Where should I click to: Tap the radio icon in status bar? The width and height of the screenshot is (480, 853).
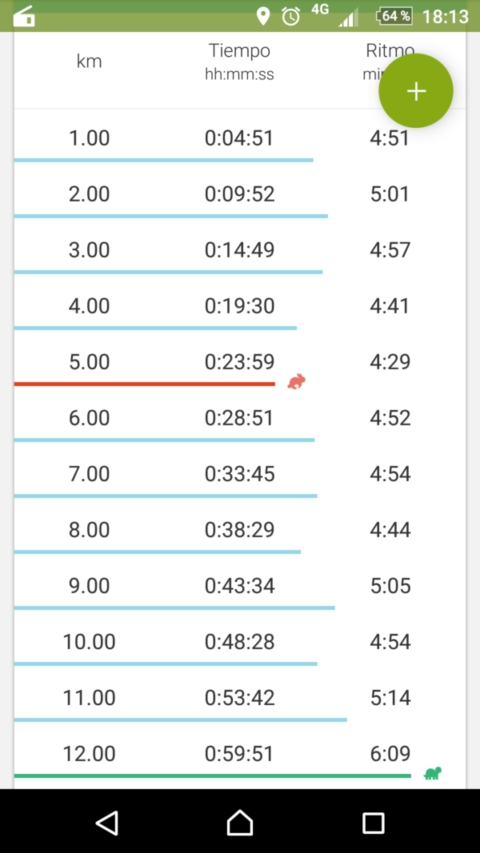point(23,16)
